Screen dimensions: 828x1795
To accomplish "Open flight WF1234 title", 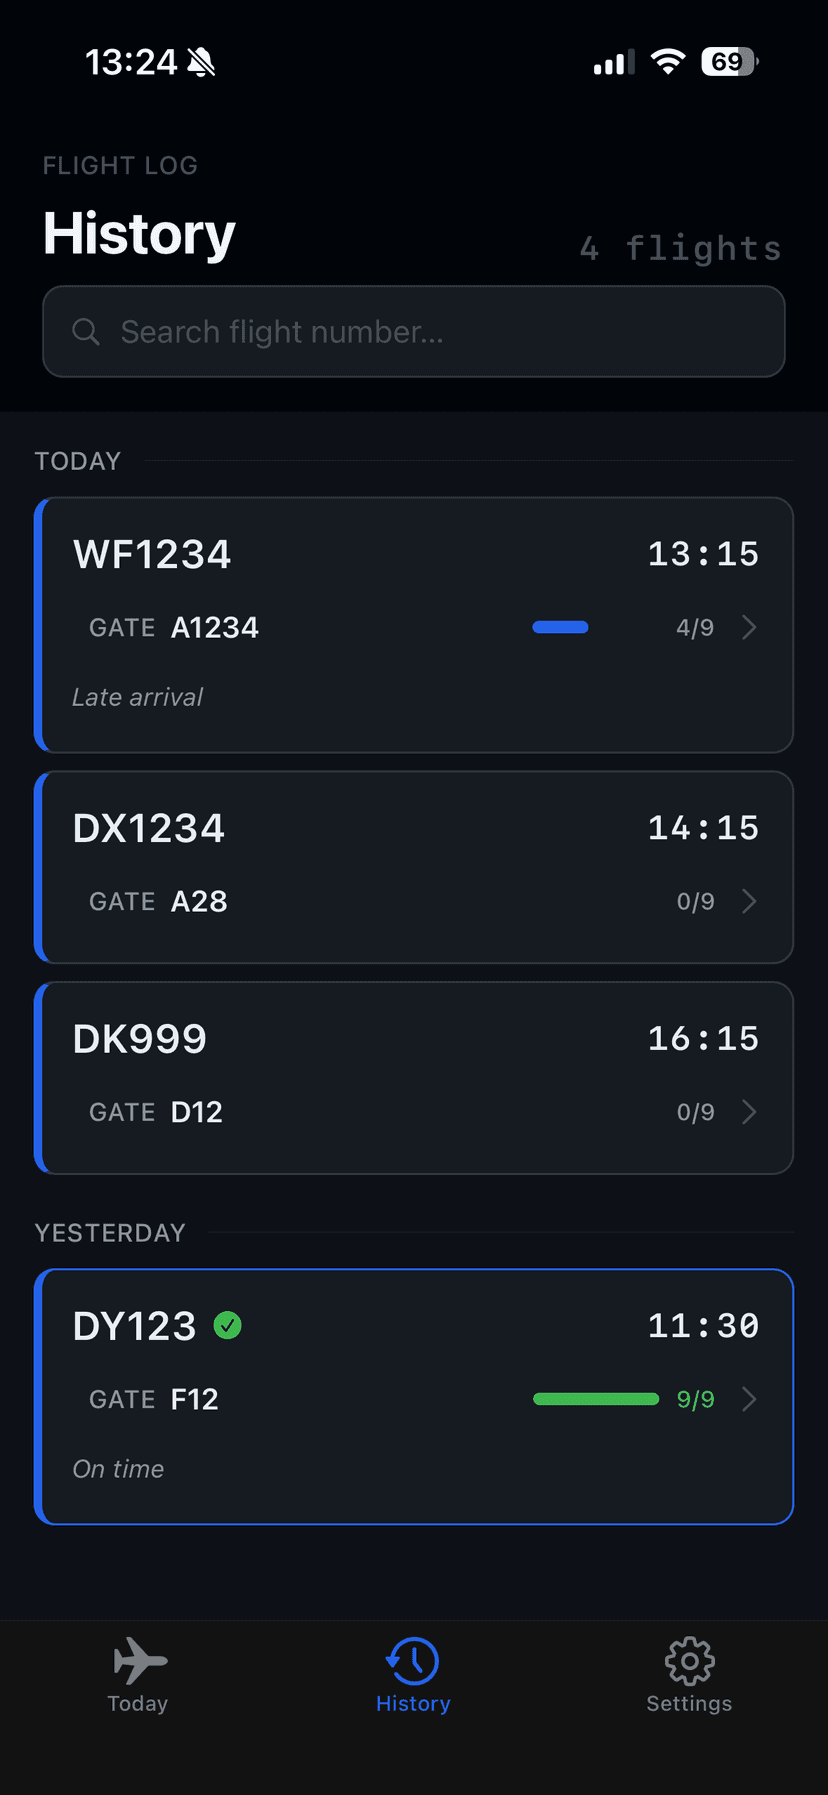I will 152,555.
